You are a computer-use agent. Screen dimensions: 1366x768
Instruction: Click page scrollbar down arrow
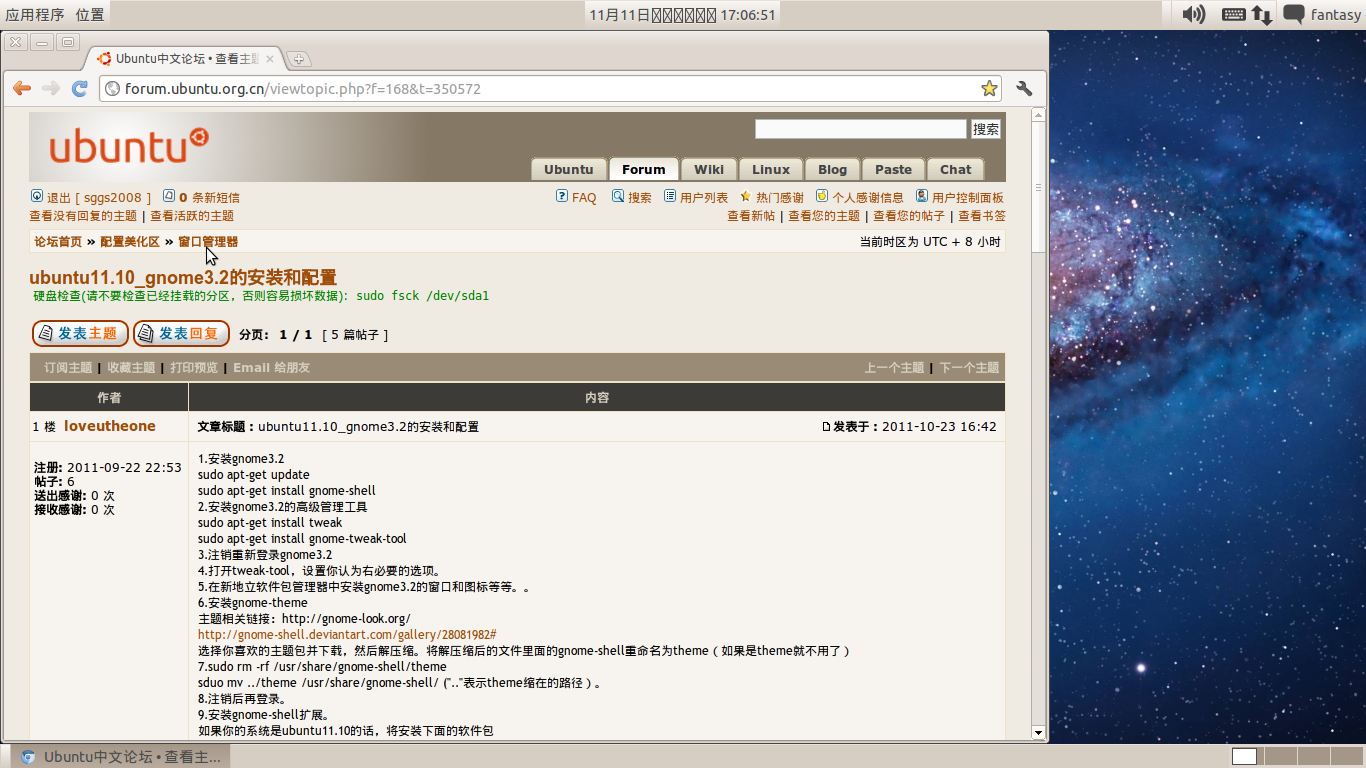pyautogui.click(x=1038, y=733)
